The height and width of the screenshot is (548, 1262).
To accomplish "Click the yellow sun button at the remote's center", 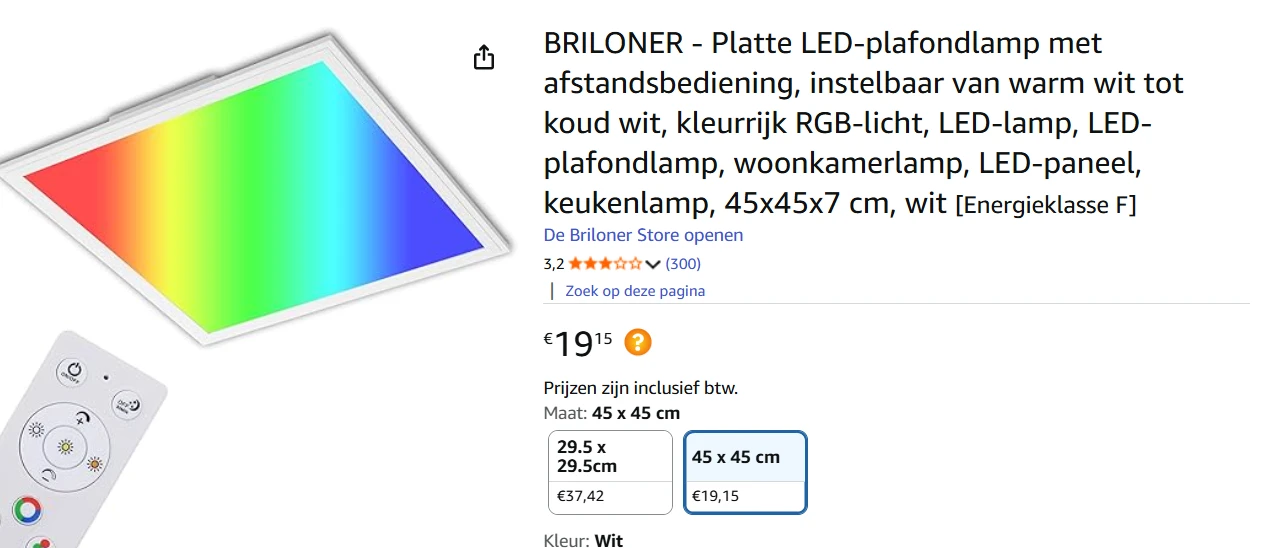I will point(66,446).
